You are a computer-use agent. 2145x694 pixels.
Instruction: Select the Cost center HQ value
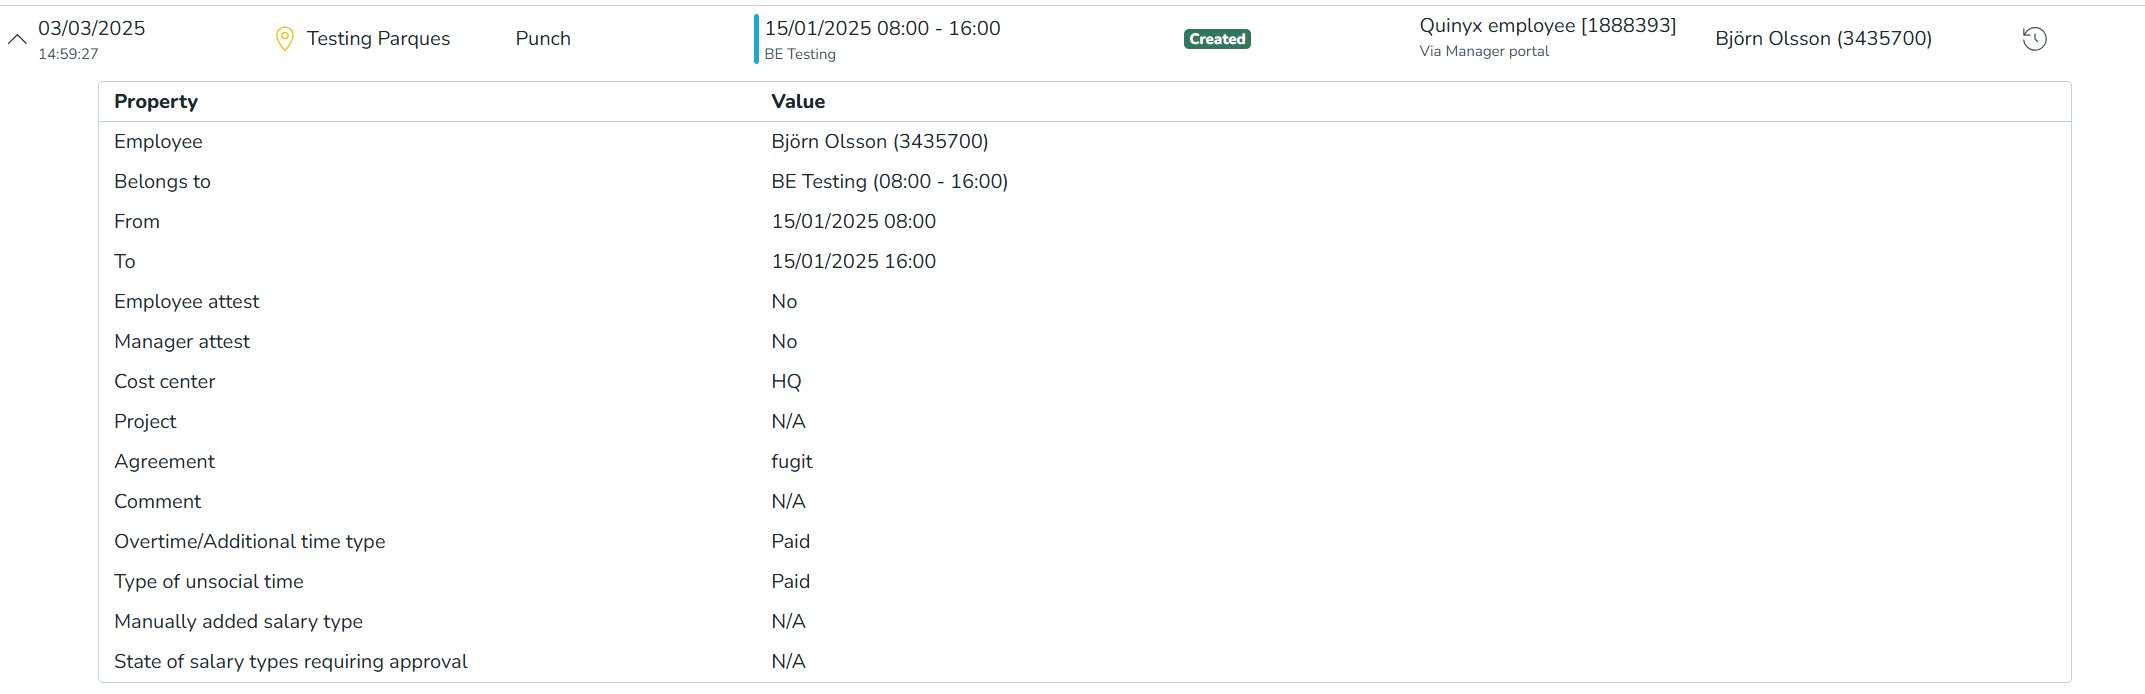(786, 382)
